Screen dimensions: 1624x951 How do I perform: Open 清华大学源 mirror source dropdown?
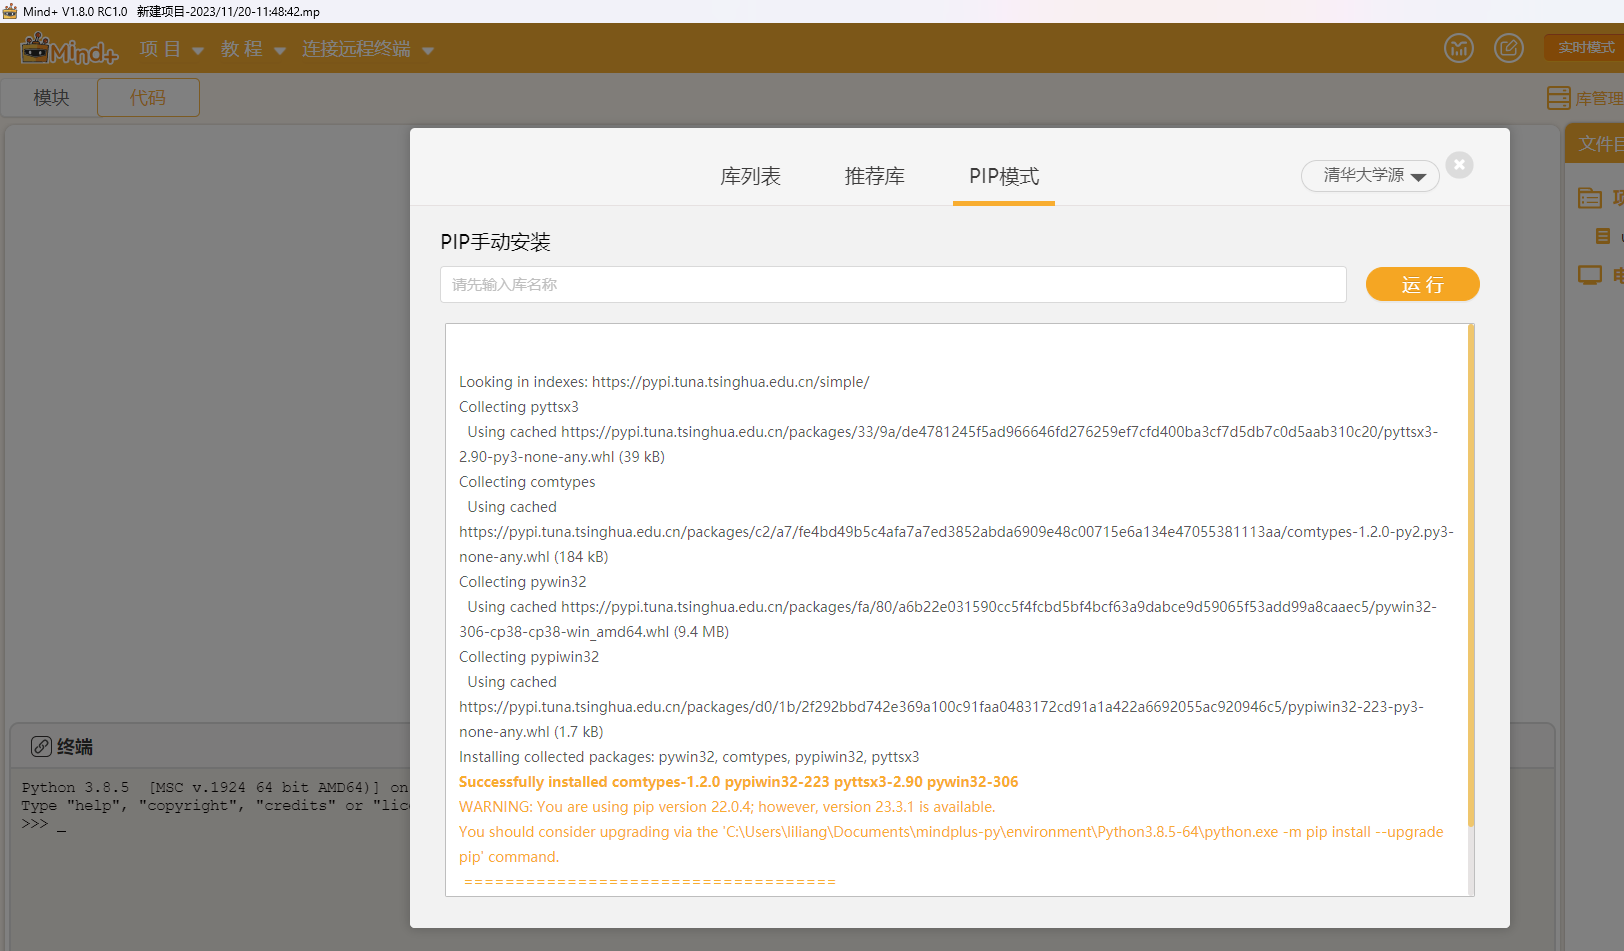coord(1370,175)
